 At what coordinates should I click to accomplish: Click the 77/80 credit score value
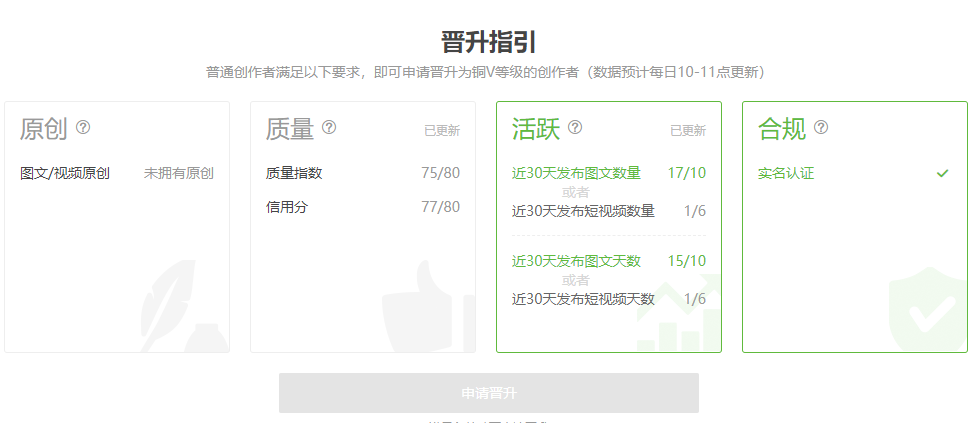pos(441,207)
